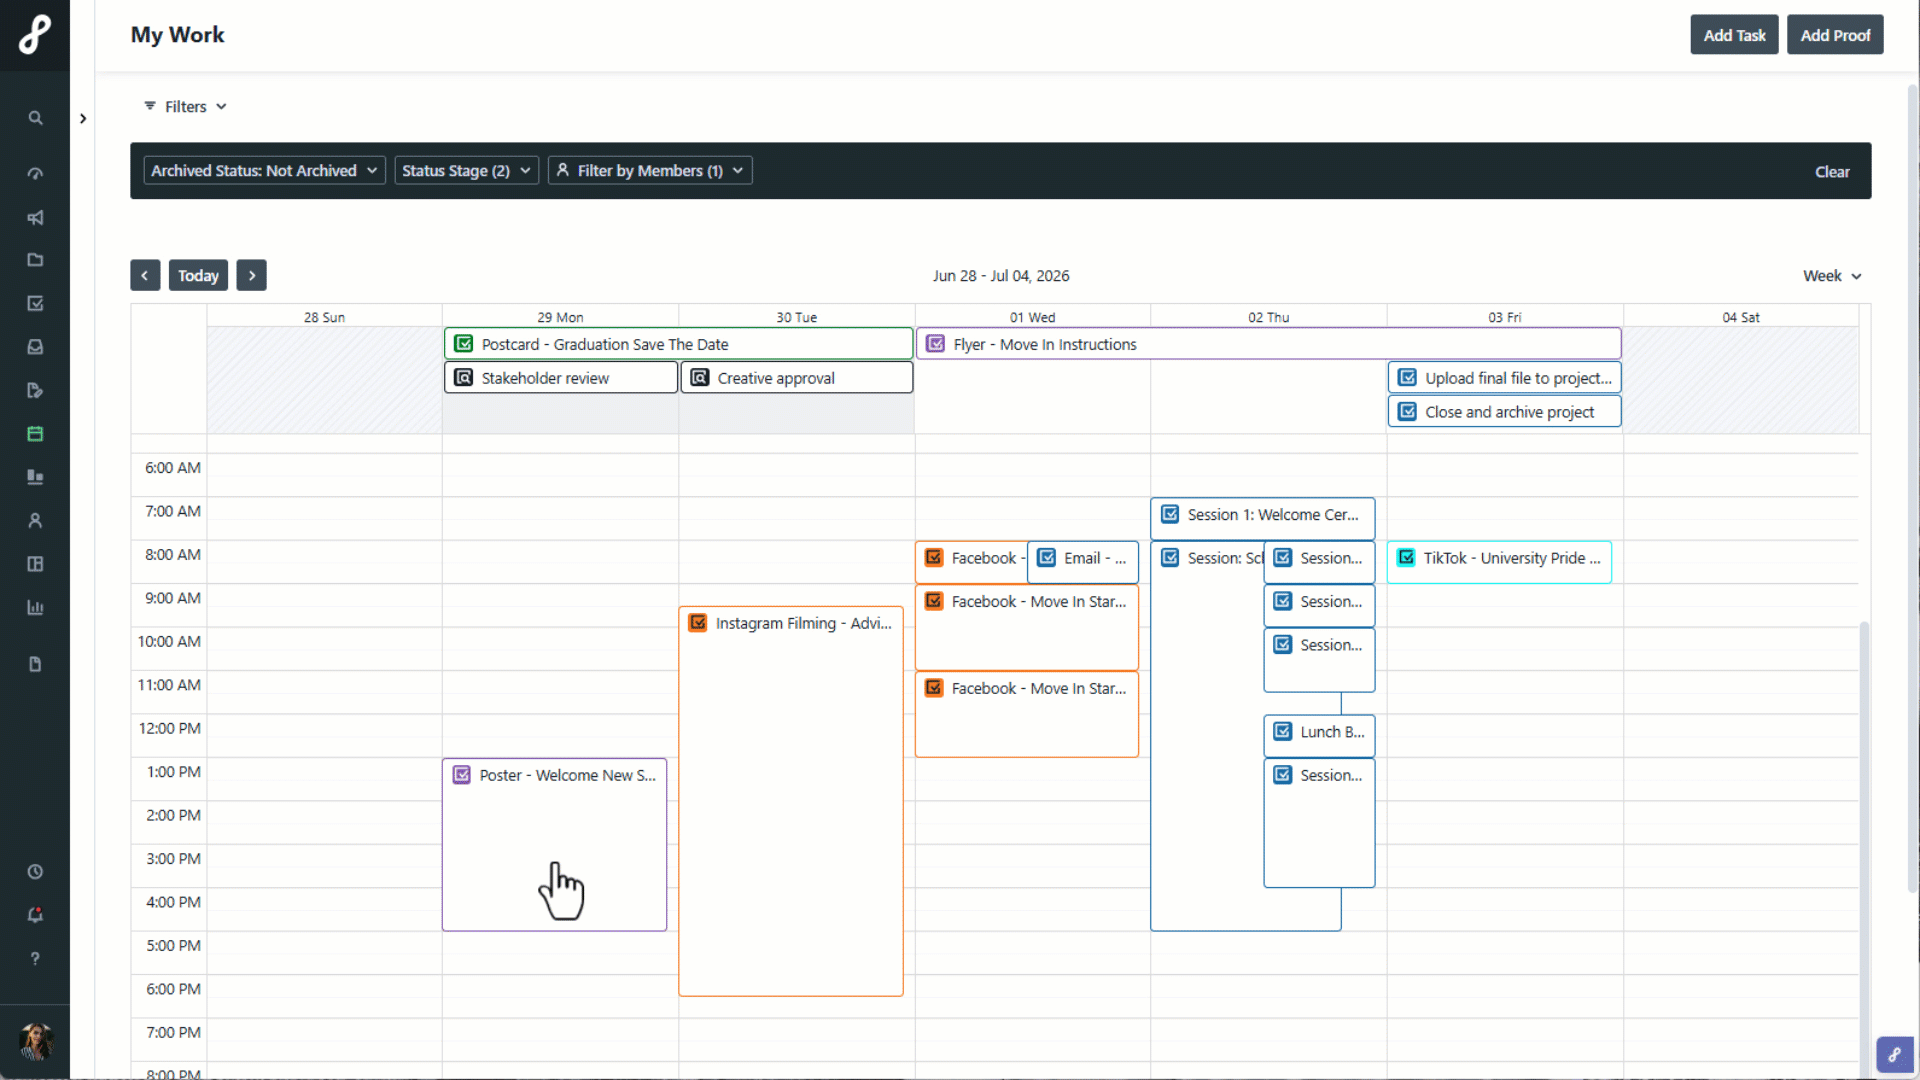Select the 01 Wed day header
The width and height of the screenshot is (1920, 1080).
pyautogui.click(x=1032, y=317)
